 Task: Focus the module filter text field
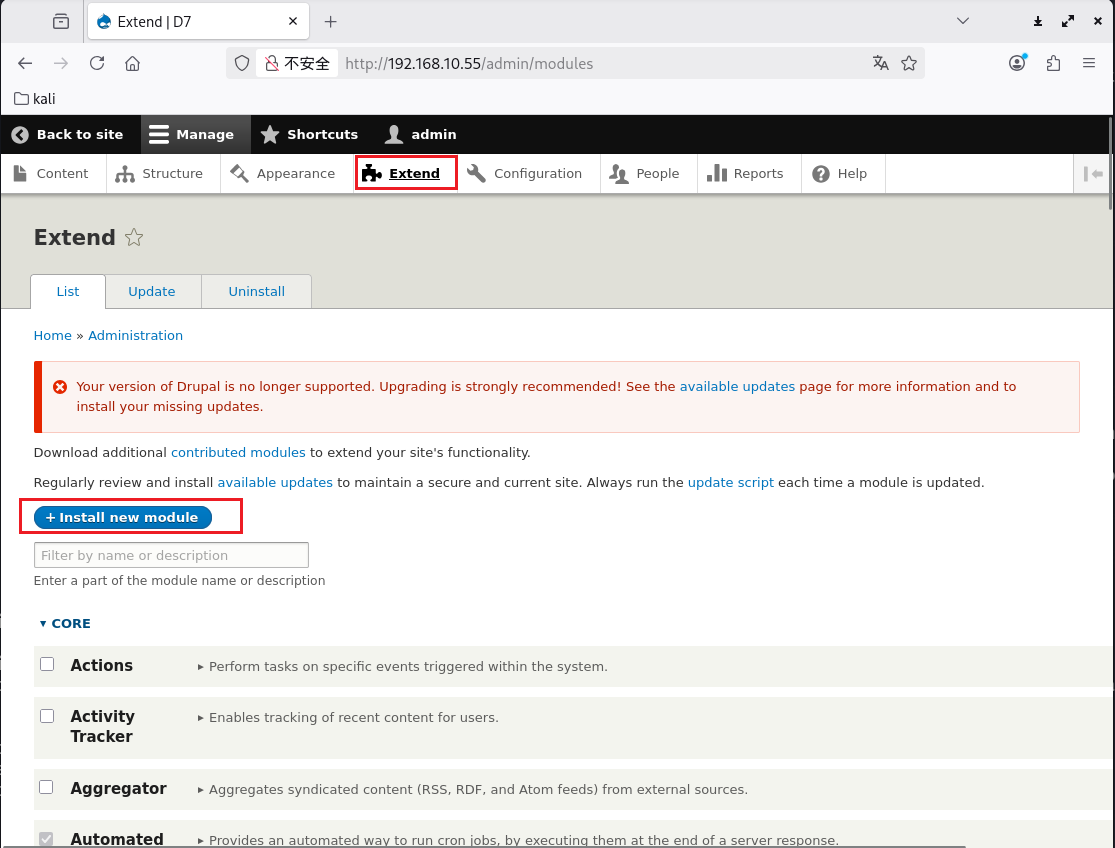click(171, 555)
